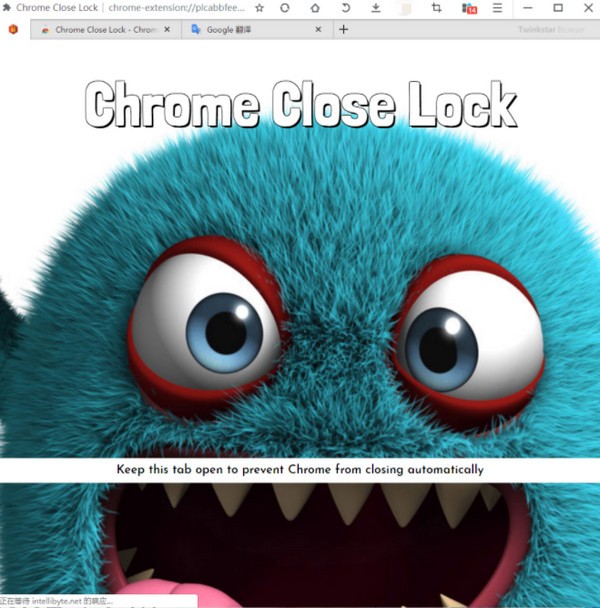Open the extension icon with the 14 badge

click(469, 8)
